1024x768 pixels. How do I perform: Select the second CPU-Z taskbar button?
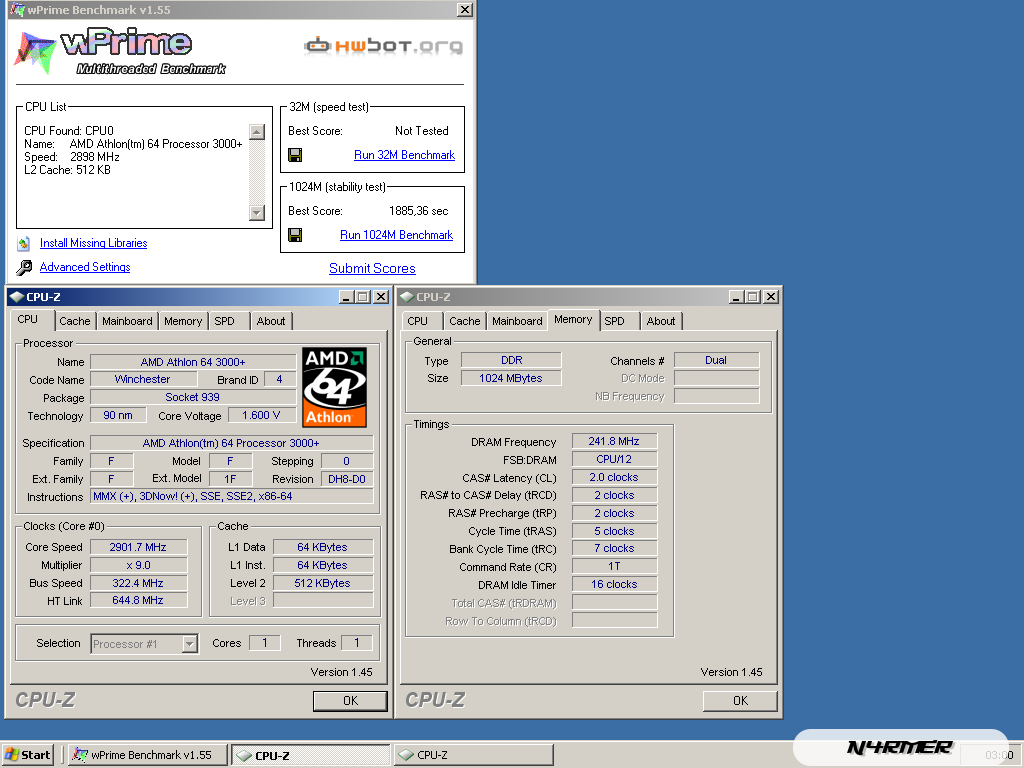[x=473, y=755]
